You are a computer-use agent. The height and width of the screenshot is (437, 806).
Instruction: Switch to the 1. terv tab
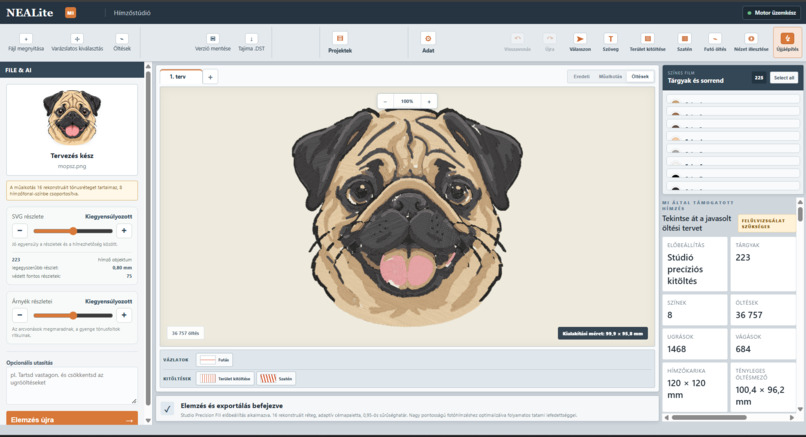point(179,77)
